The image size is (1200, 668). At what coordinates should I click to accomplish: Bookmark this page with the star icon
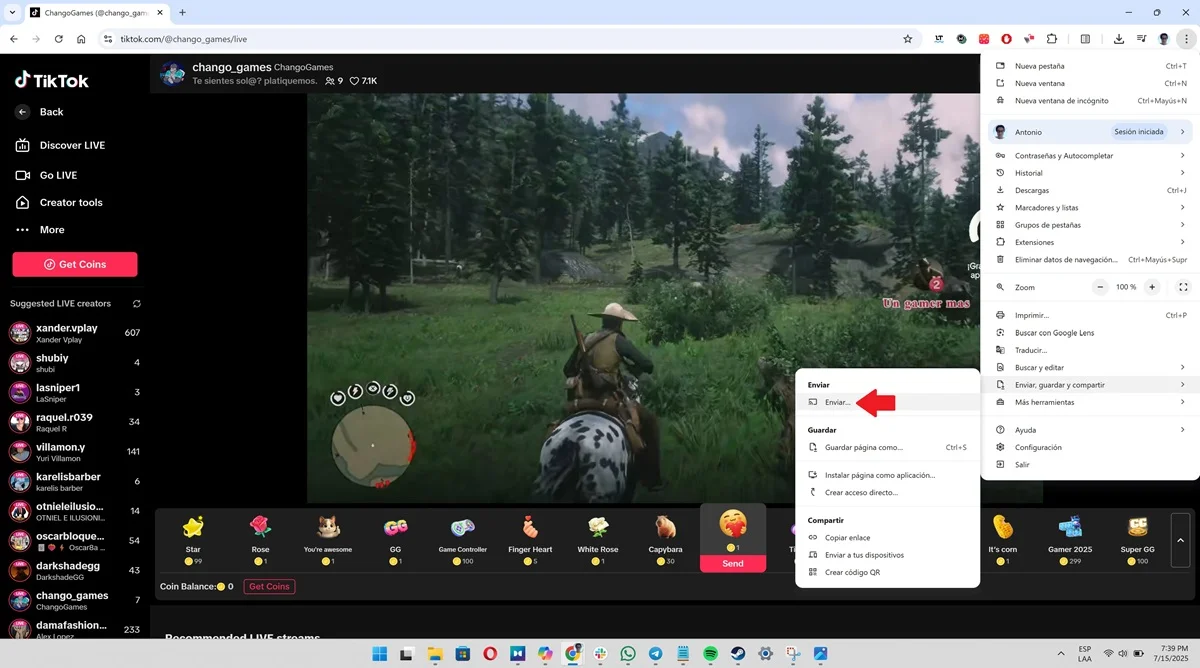907,39
